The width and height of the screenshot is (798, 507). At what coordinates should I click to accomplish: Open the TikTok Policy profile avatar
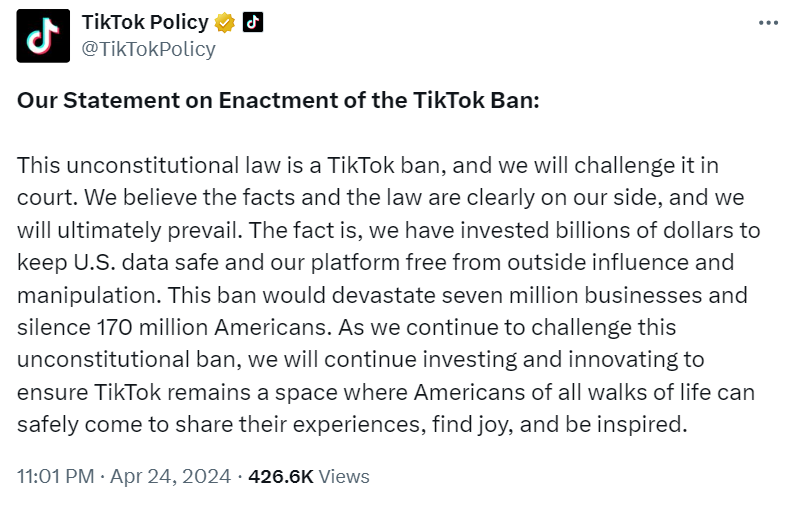coord(42,35)
